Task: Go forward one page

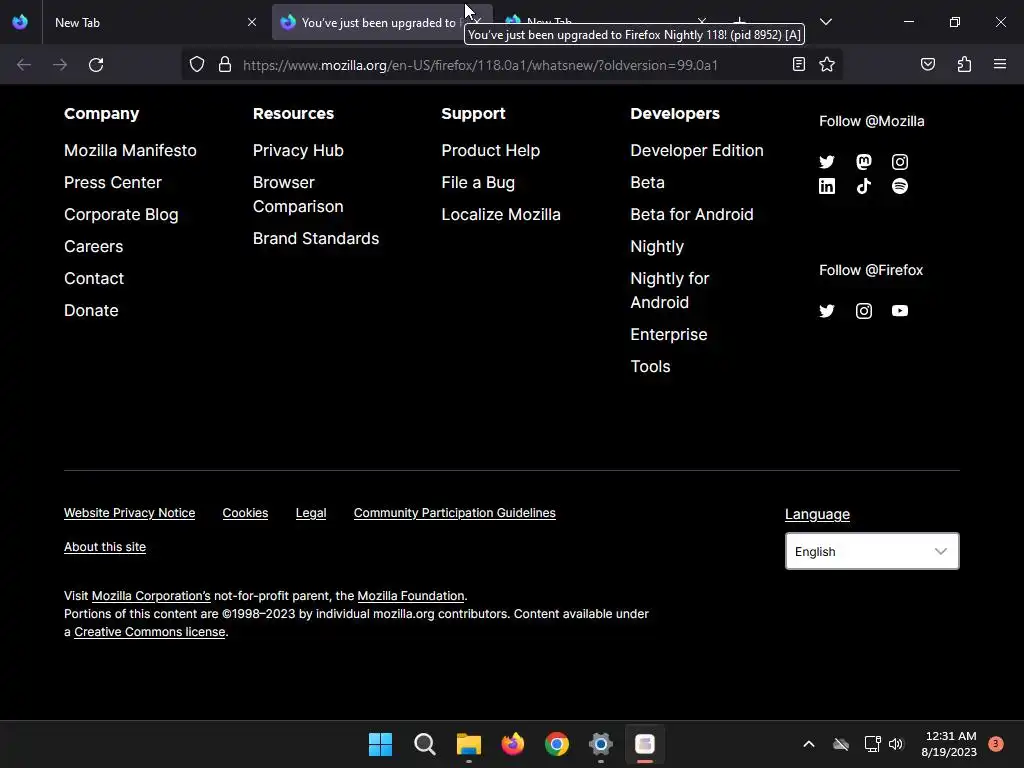Action: point(60,65)
